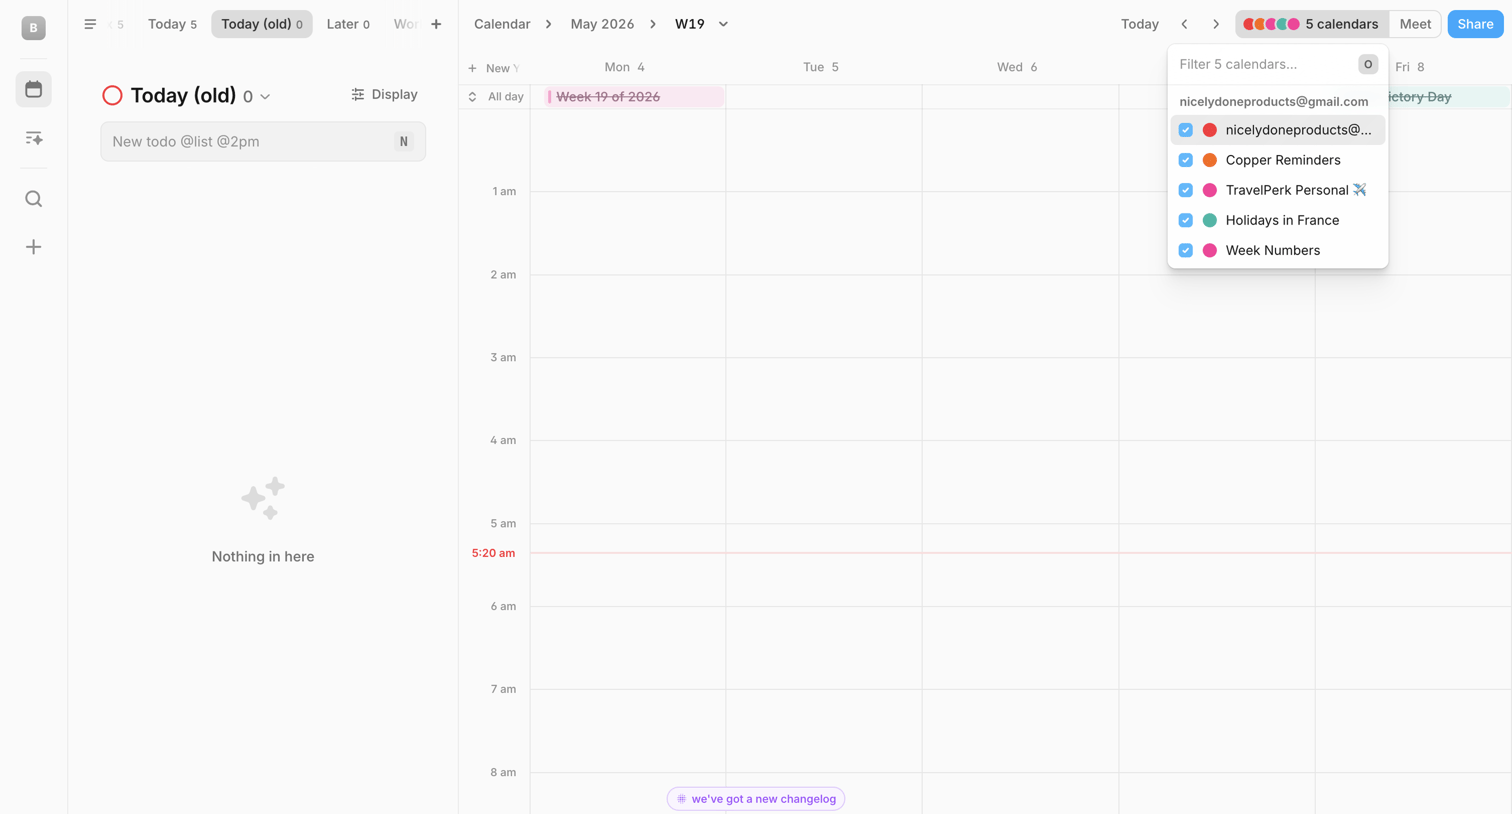
Task: Click the nicelydoneproducts@gmail.com account heading
Action: [x=1274, y=101]
